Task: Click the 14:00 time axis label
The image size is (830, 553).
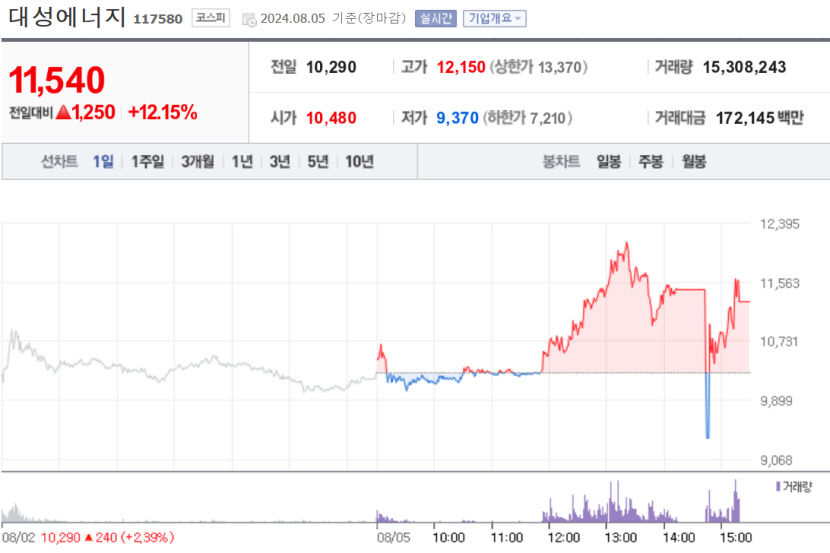Action: point(679,538)
